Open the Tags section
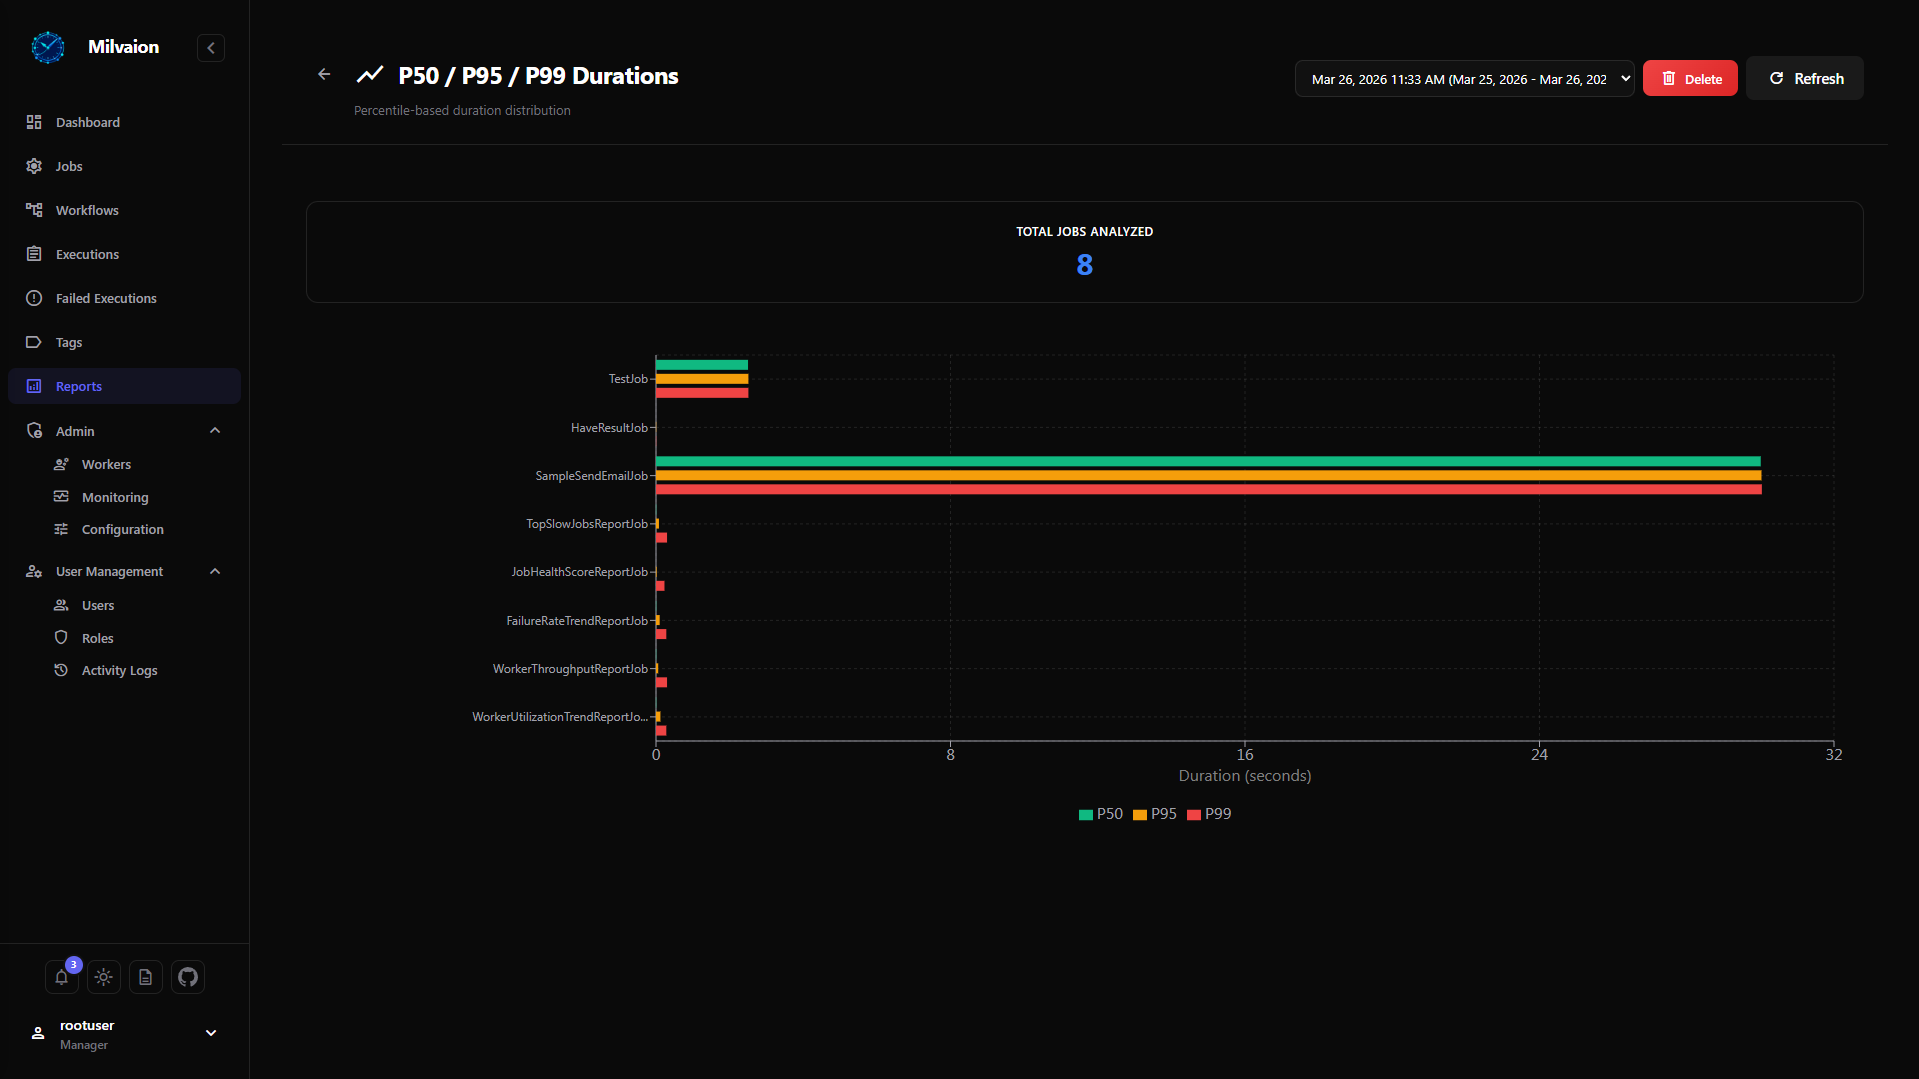Screen dimensions: 1919x1079 point(69,342)
